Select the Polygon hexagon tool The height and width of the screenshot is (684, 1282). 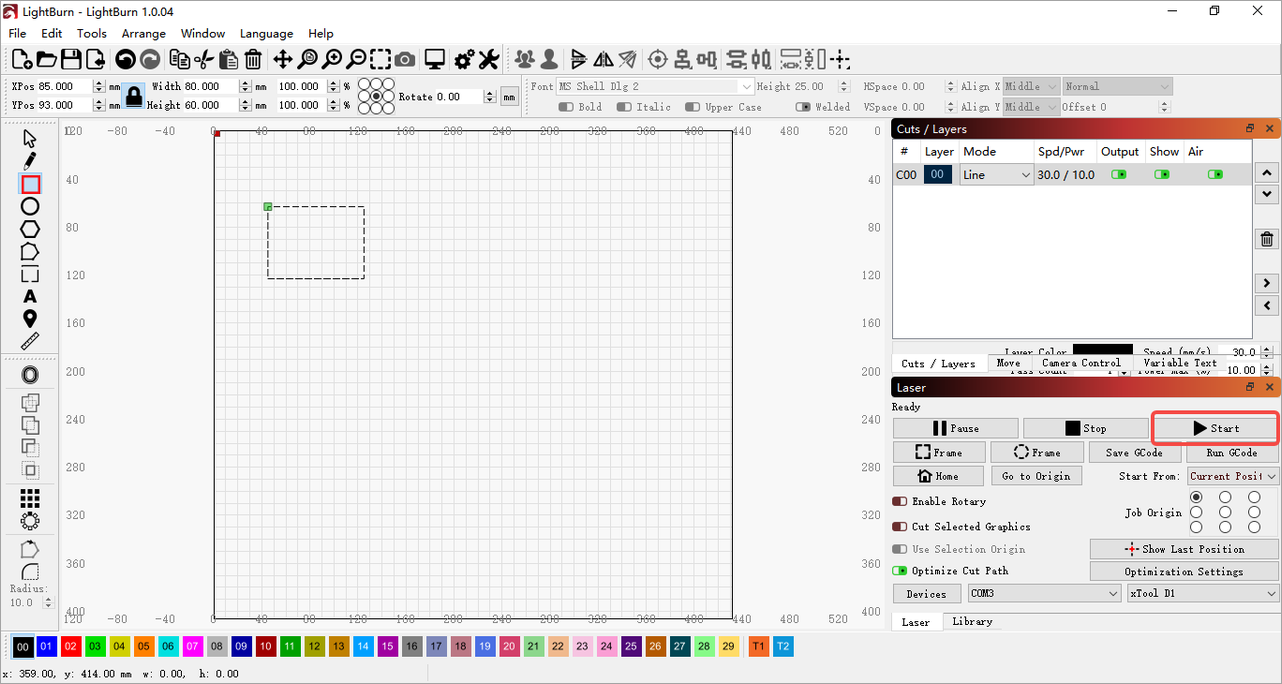(x=30, y=229)
